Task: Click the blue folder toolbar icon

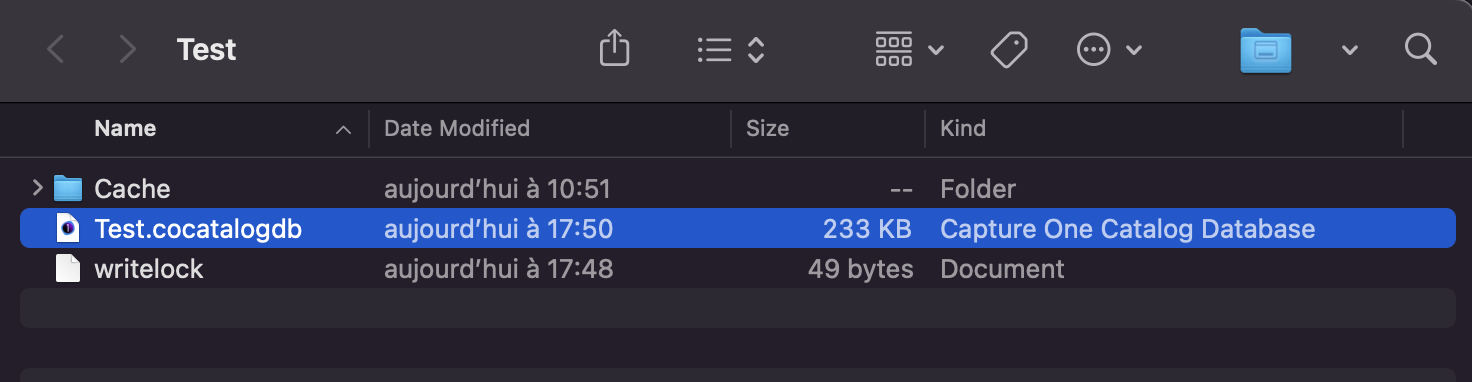Action: [x=1266, y=49]
